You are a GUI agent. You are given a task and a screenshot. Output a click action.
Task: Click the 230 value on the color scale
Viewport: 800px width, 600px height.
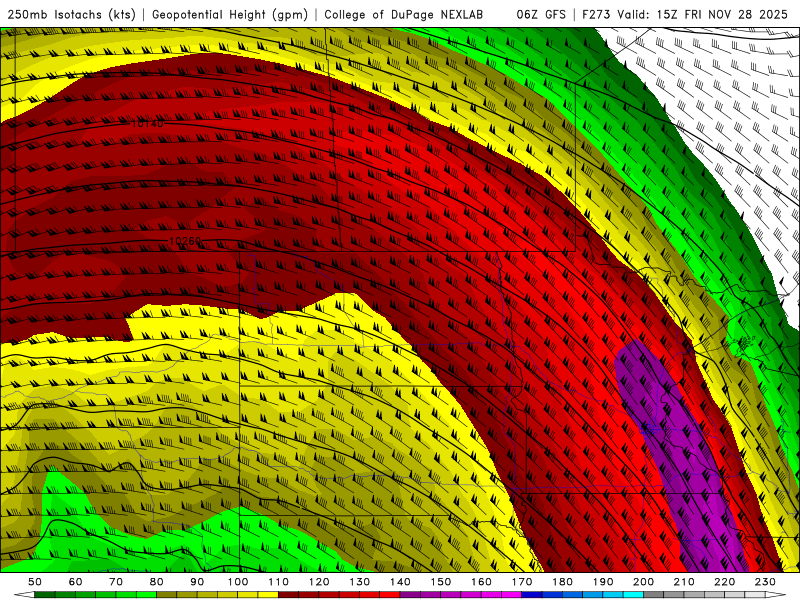tap(766, 582)
